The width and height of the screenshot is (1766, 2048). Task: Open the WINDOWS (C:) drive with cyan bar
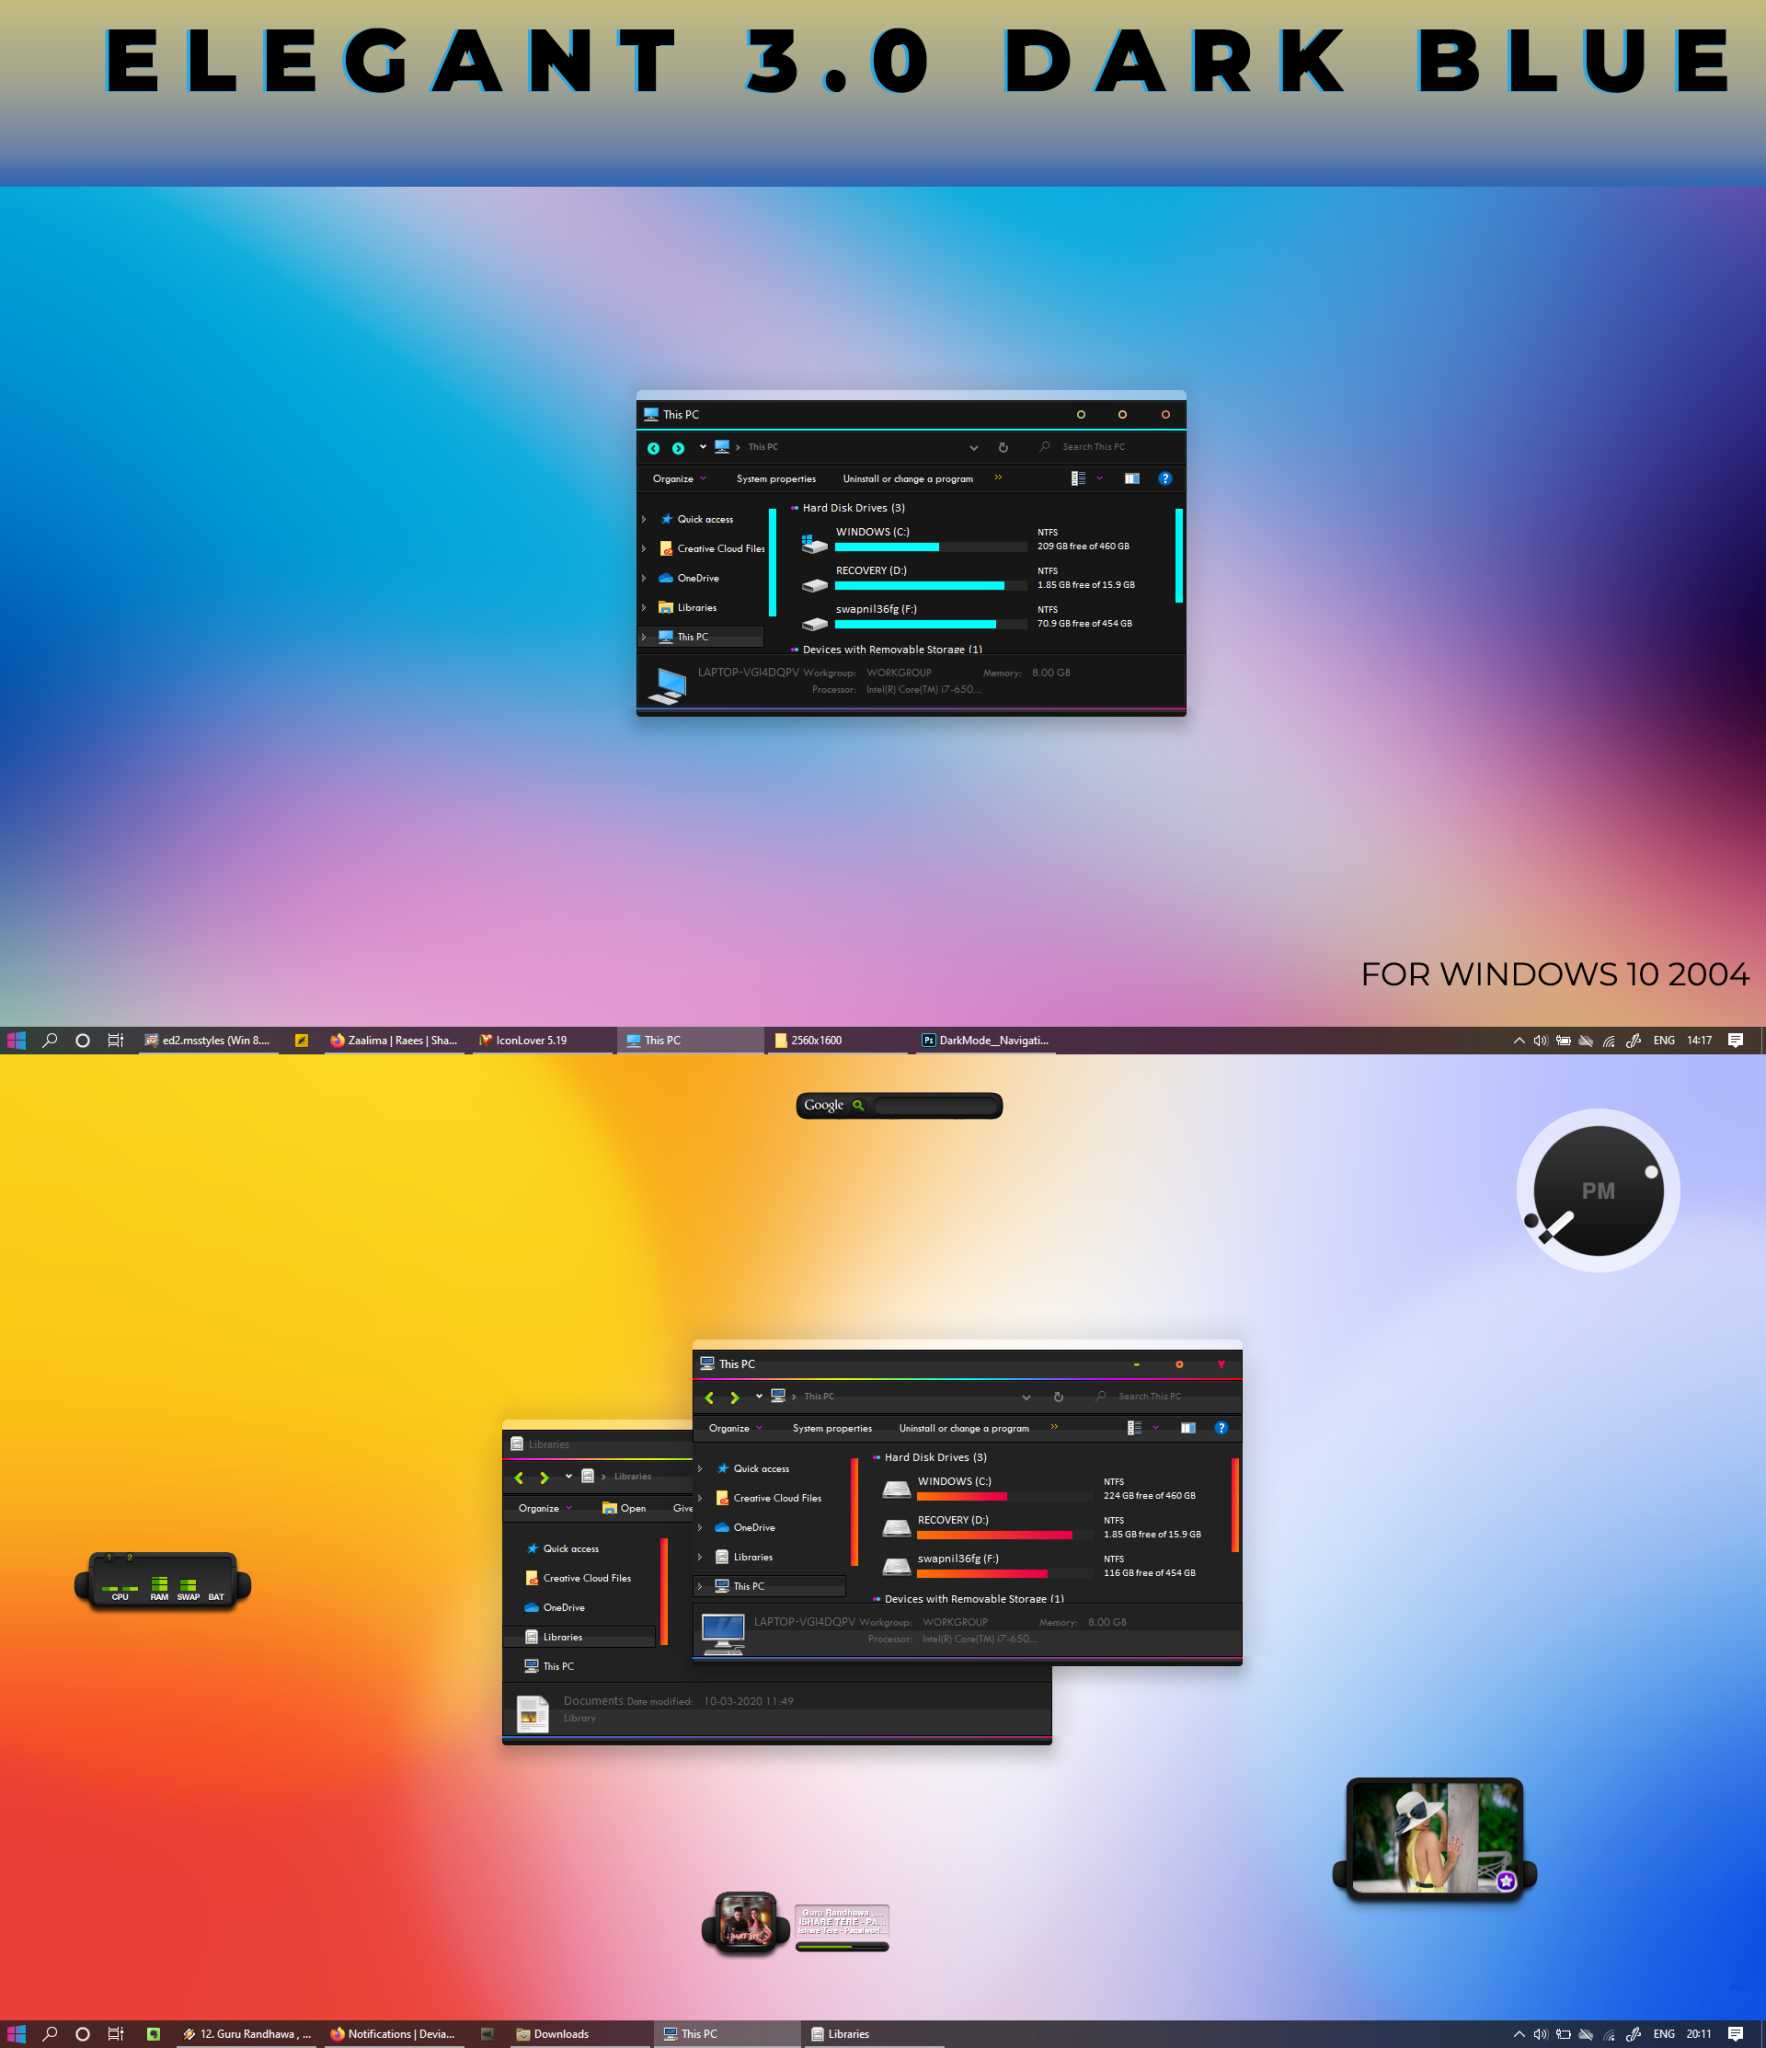tap(872, 532)
